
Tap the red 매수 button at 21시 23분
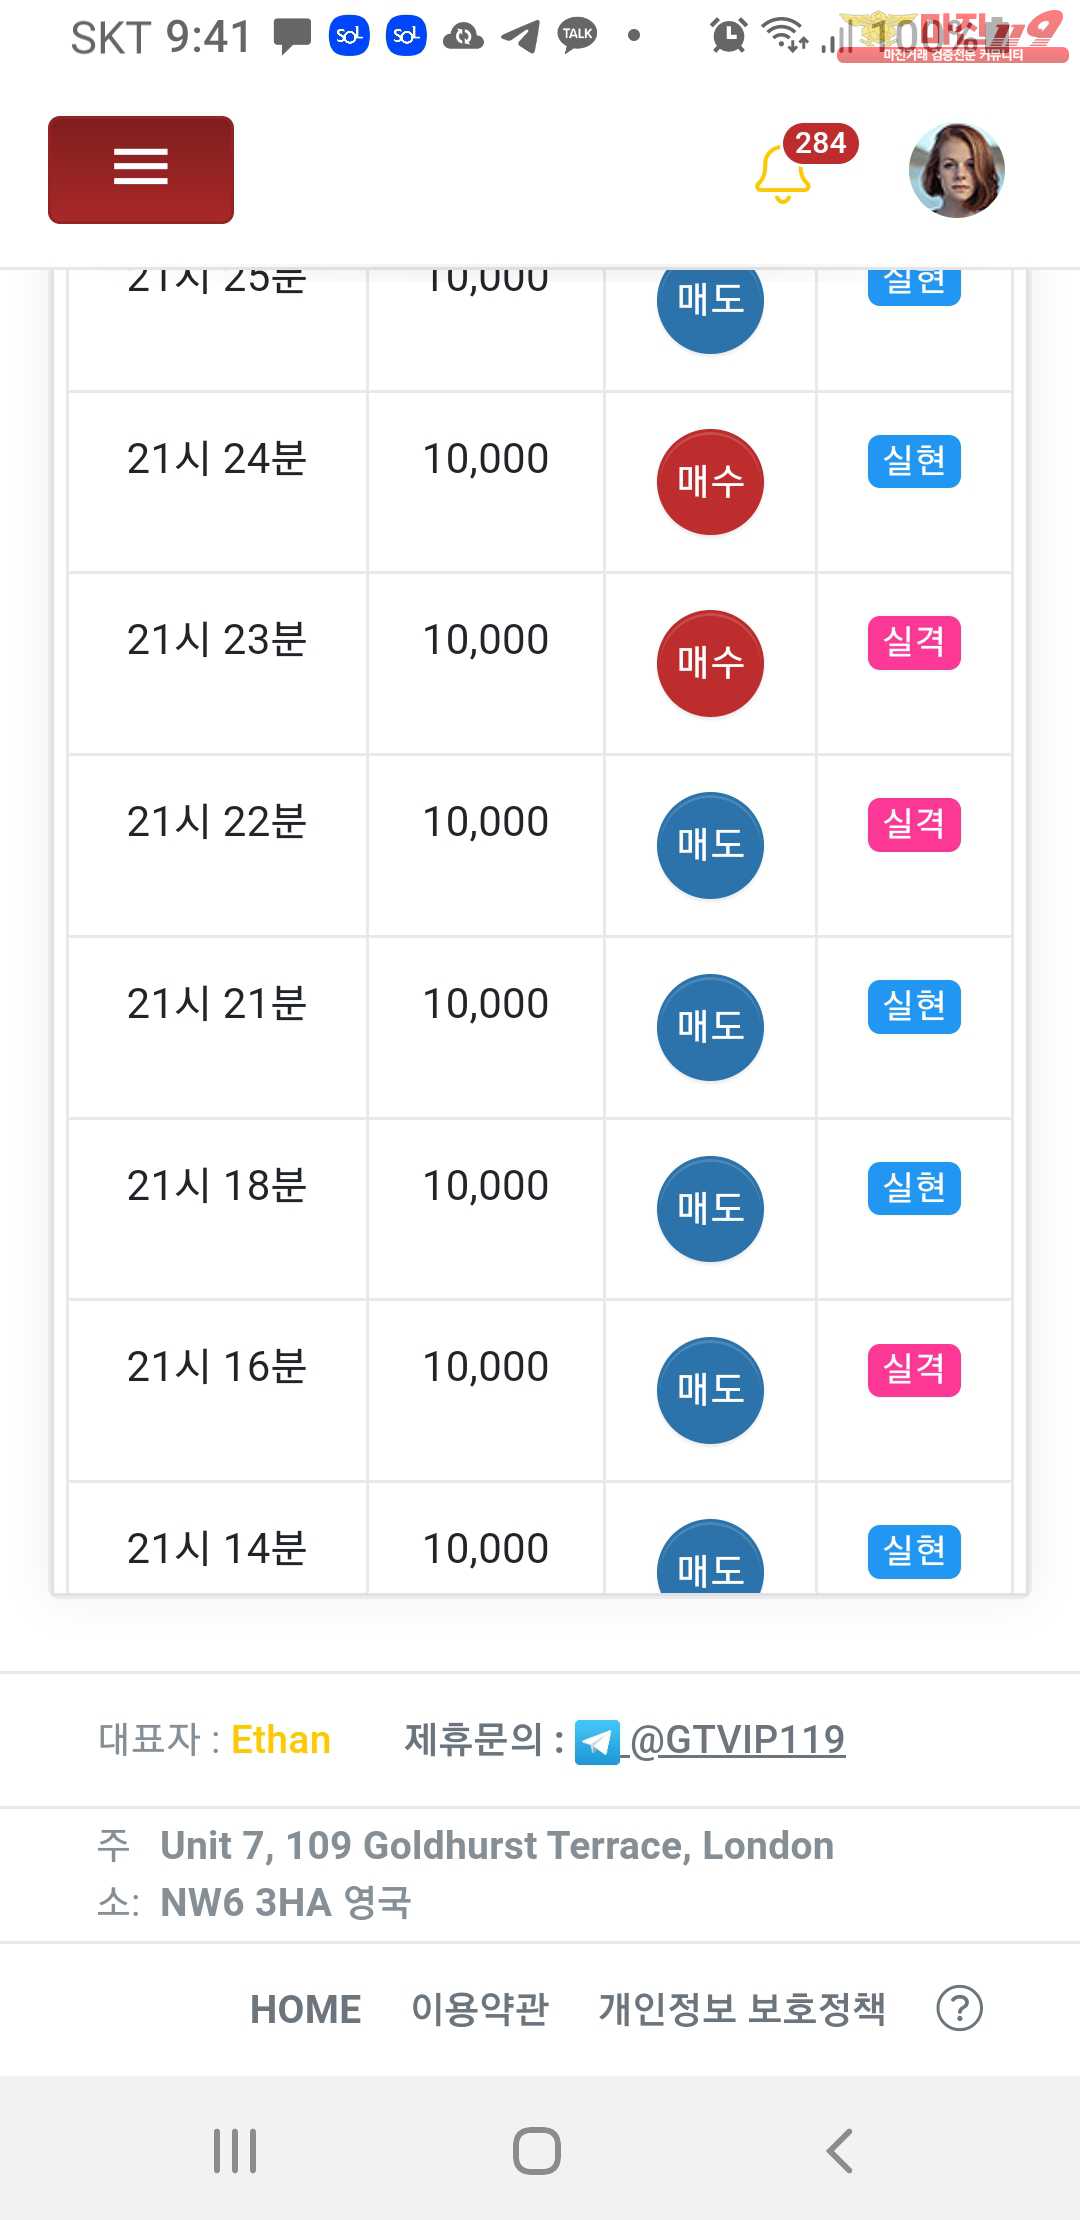pyautogui.click(x=710, y=663)
